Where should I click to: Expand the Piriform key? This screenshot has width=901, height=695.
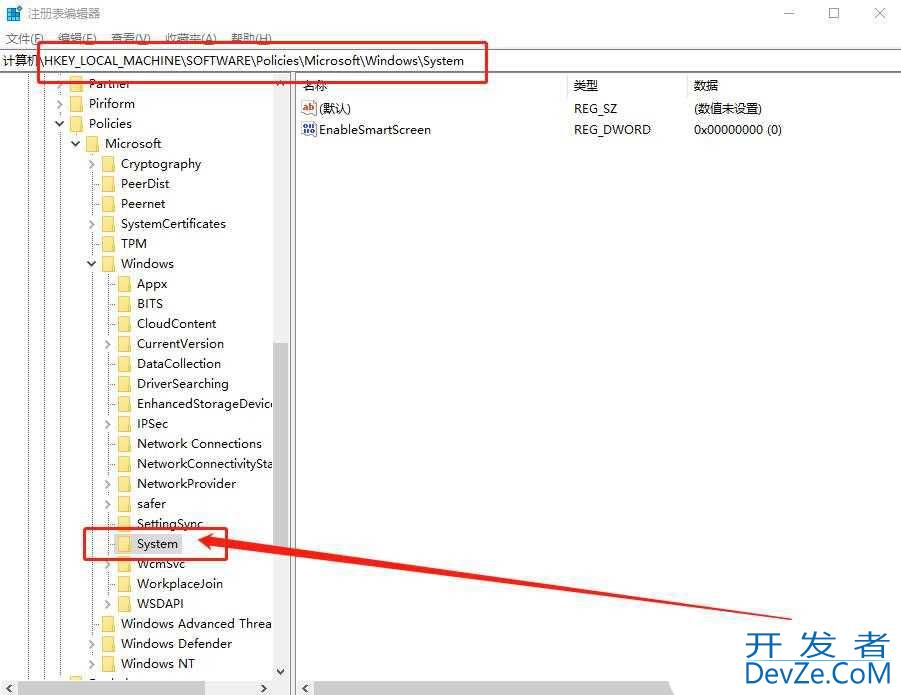click(x=60, y=105)
